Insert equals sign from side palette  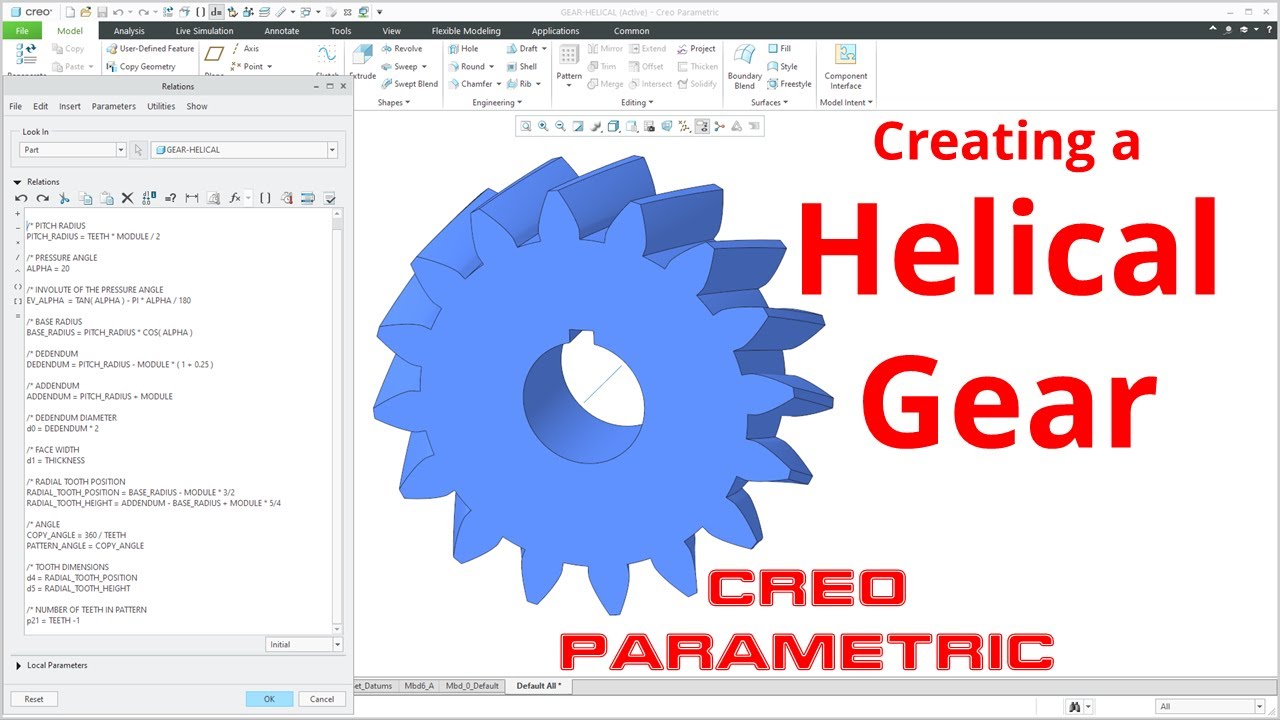click(18, 315)
